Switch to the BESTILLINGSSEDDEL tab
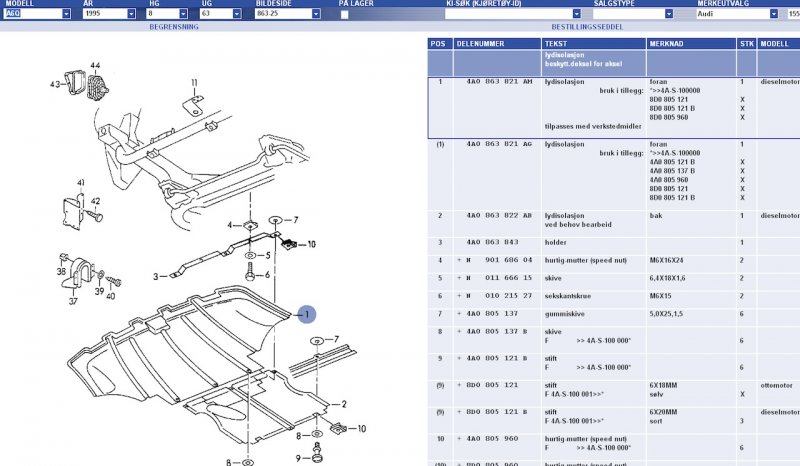This screenshot has width=800, height=466. 587,28
